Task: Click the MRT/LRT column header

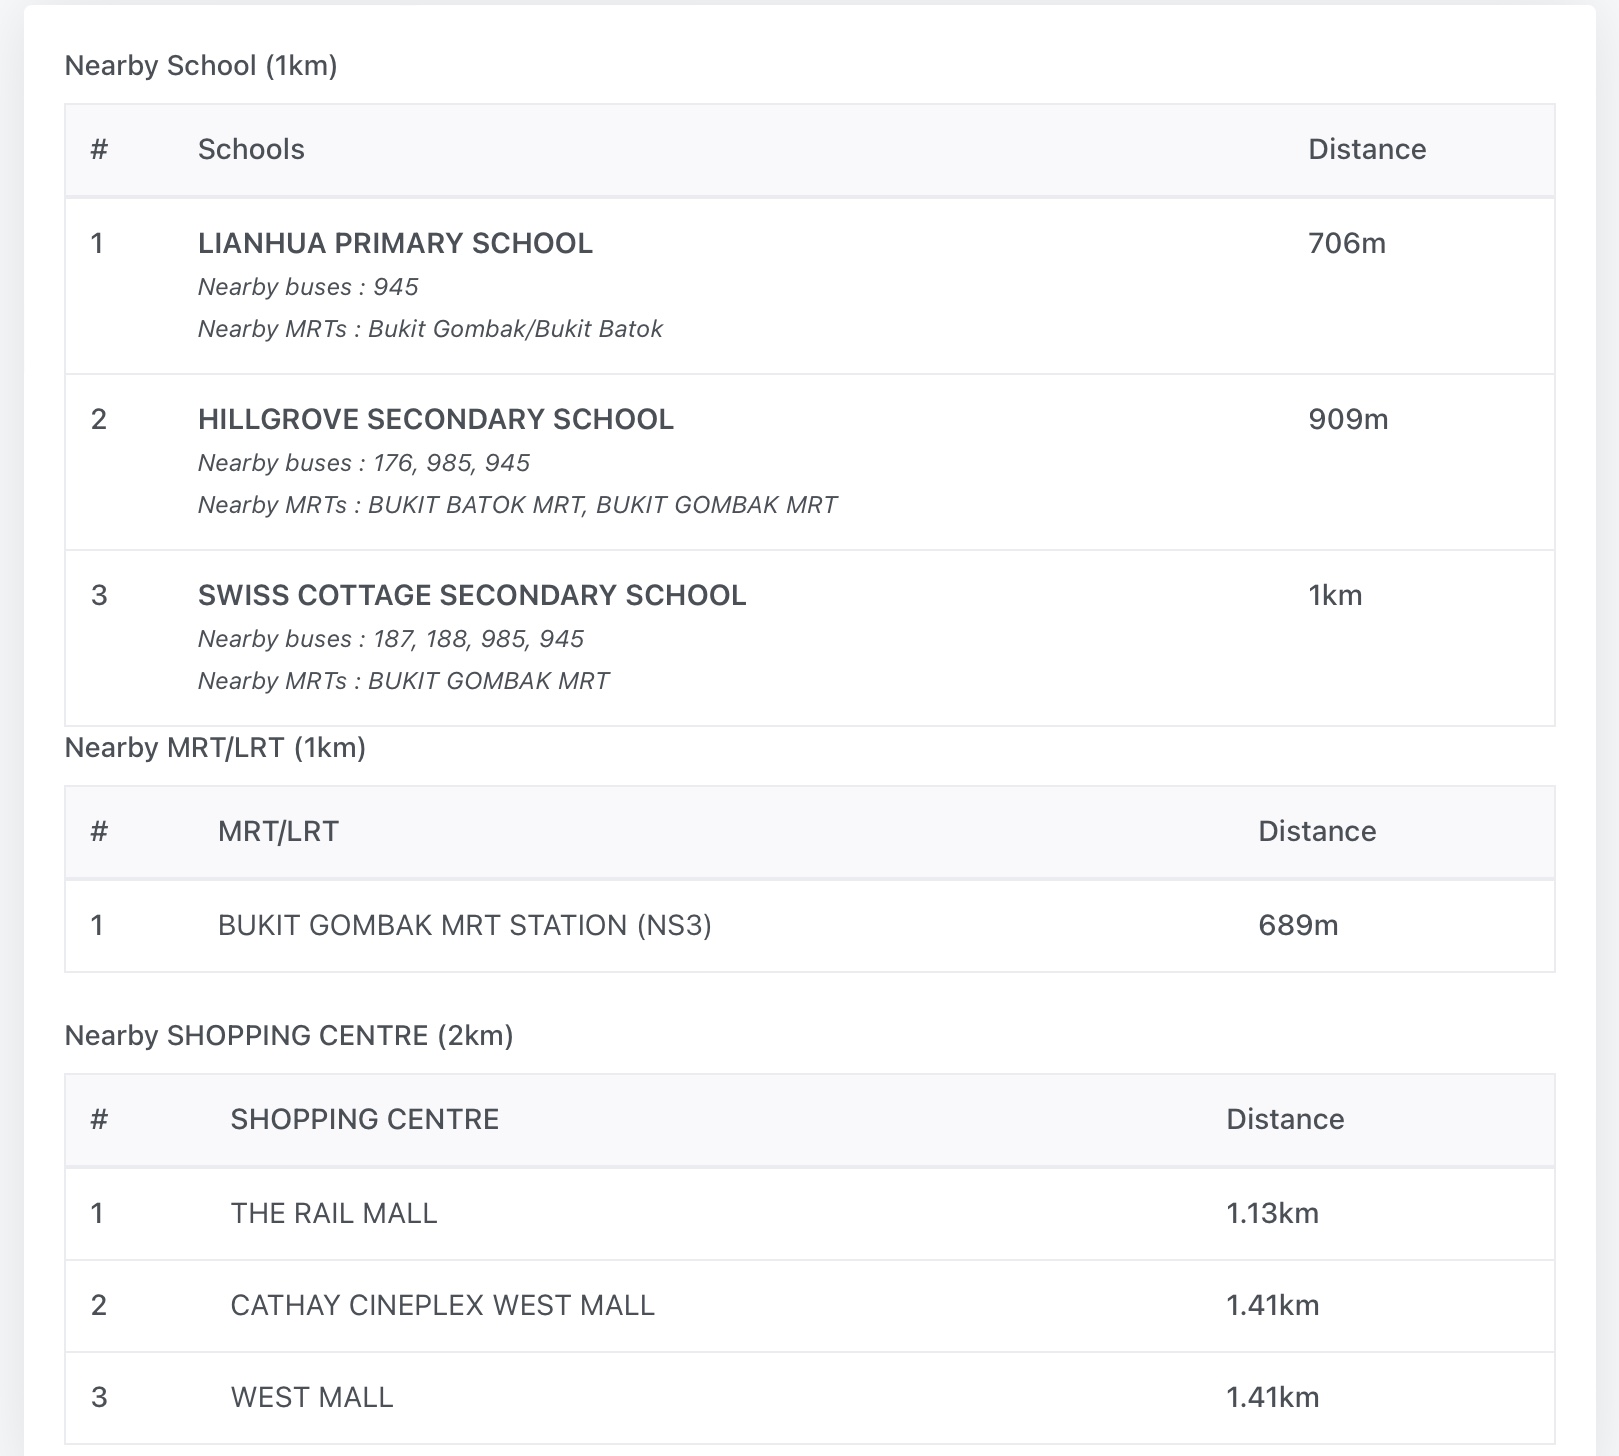Action: point(278,831)
